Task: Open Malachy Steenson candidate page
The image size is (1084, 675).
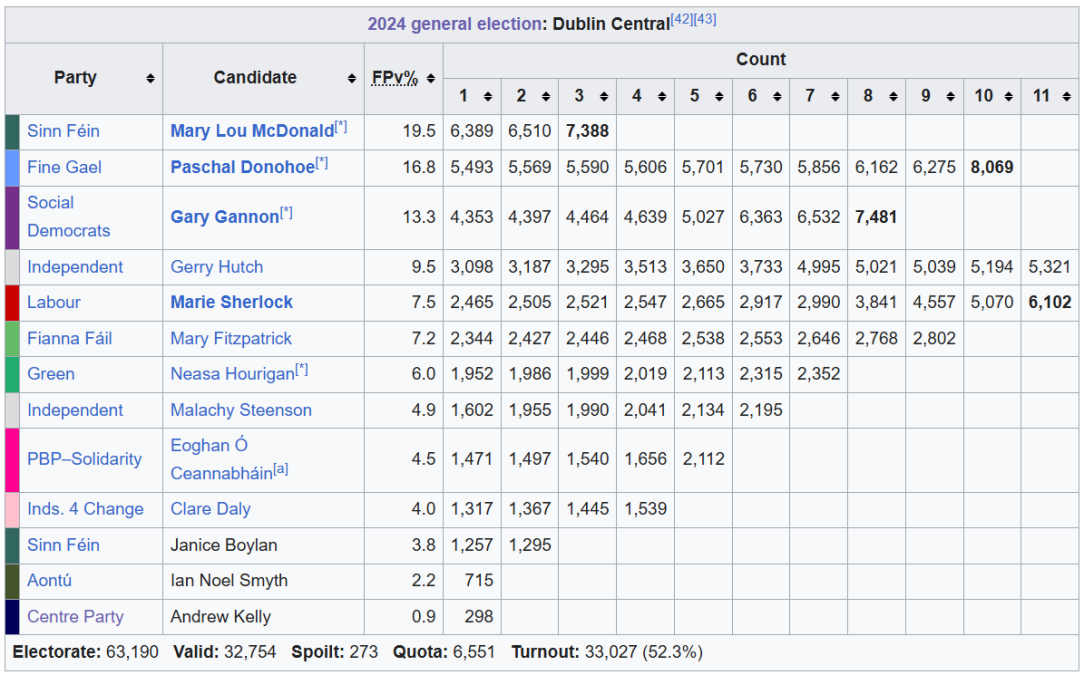Action: 241,410
